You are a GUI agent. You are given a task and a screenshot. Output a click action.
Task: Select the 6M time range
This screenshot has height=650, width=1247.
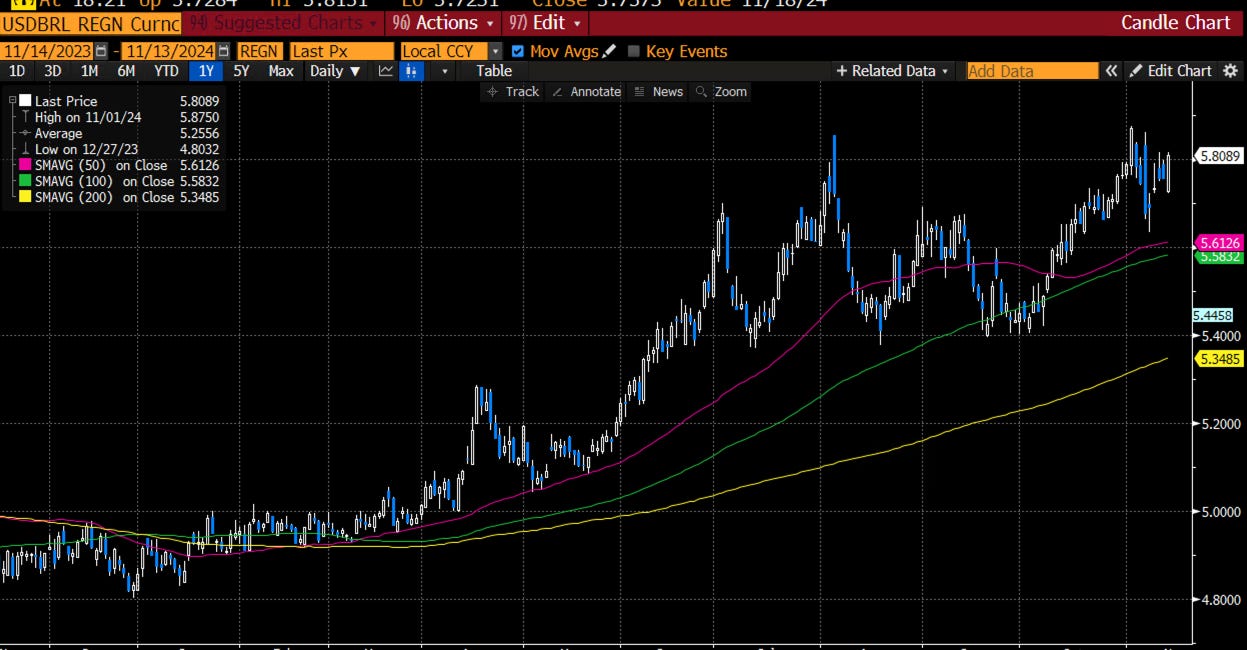(126, 71)
